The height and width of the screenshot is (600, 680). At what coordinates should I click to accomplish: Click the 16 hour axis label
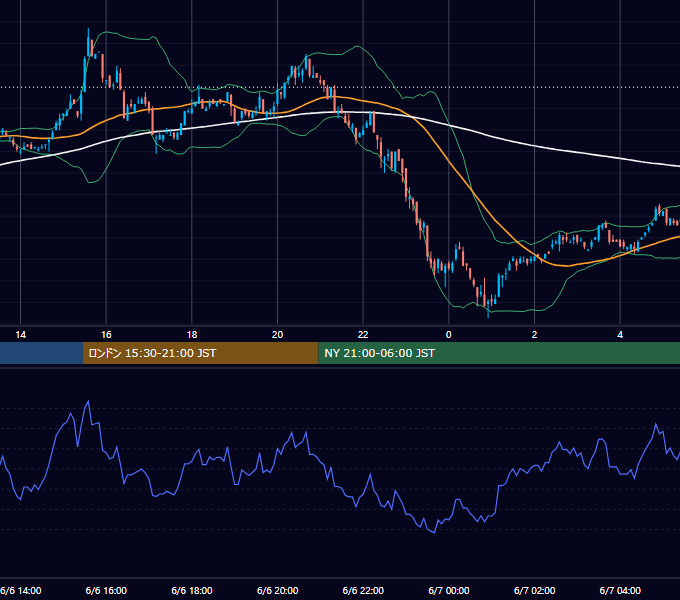[x=106, y=335]
